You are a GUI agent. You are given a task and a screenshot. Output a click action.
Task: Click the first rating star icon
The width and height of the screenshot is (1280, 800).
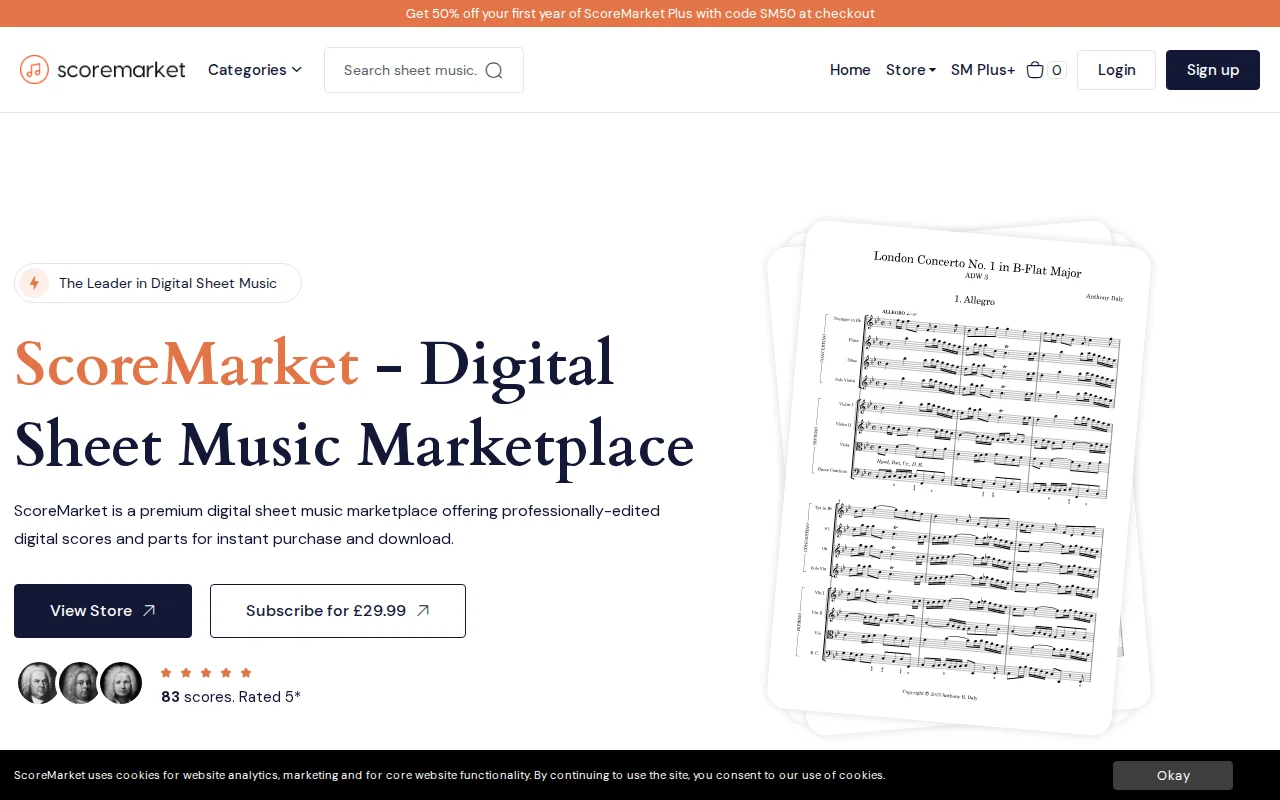166,672
